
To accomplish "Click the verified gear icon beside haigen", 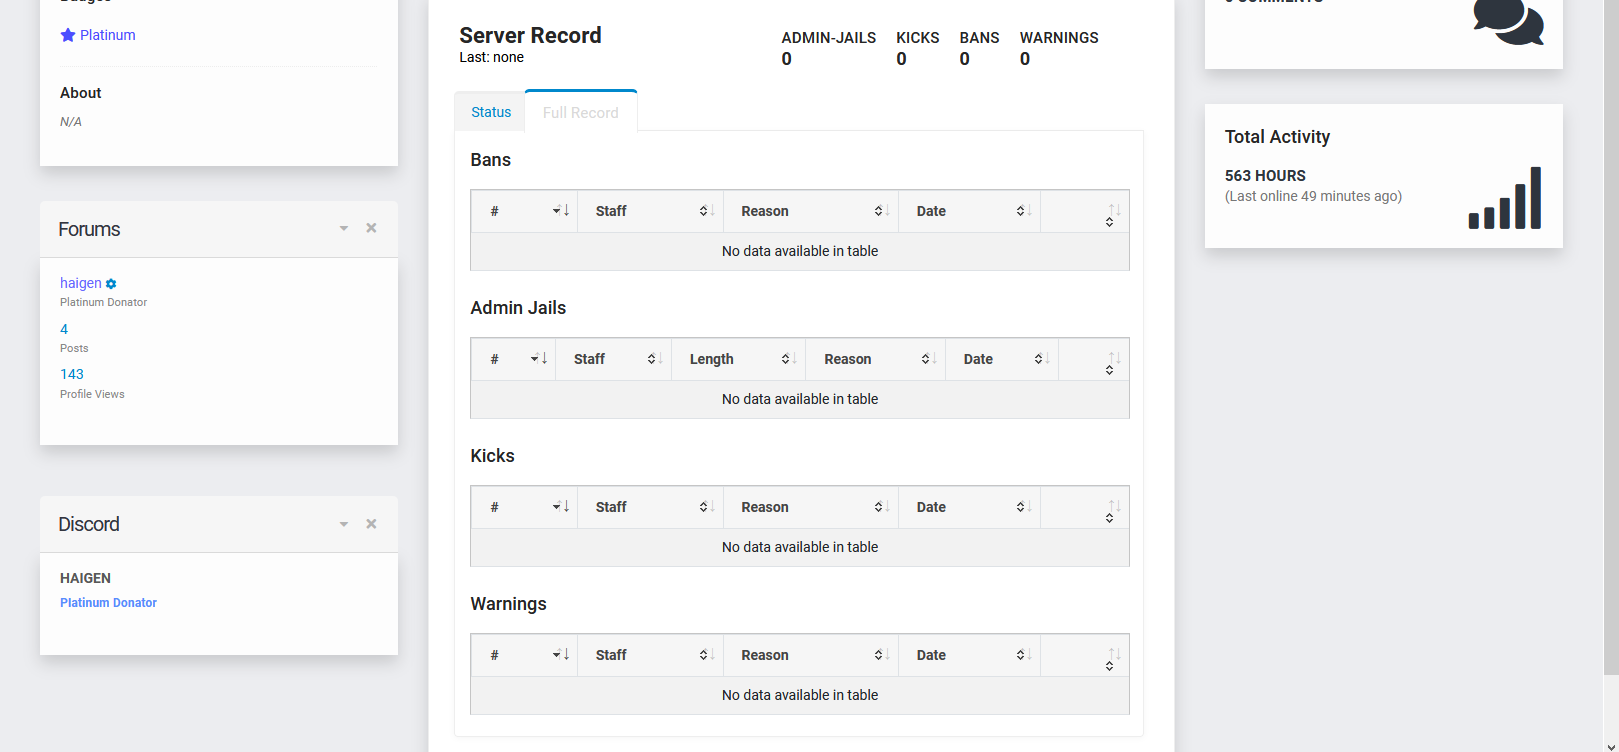I will pos(111,284).
